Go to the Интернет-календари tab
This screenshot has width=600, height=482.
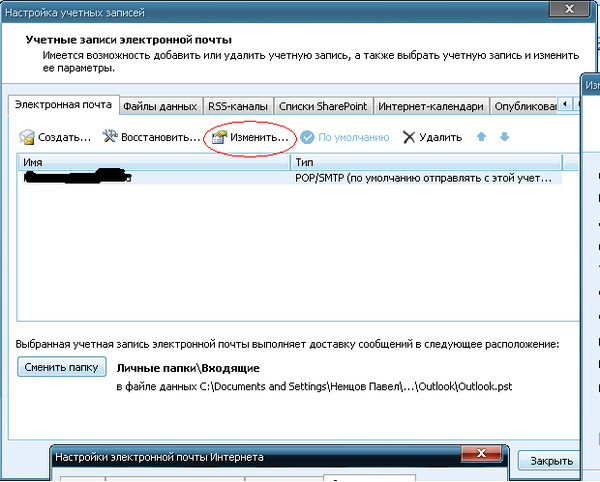(x=432, y=106)
